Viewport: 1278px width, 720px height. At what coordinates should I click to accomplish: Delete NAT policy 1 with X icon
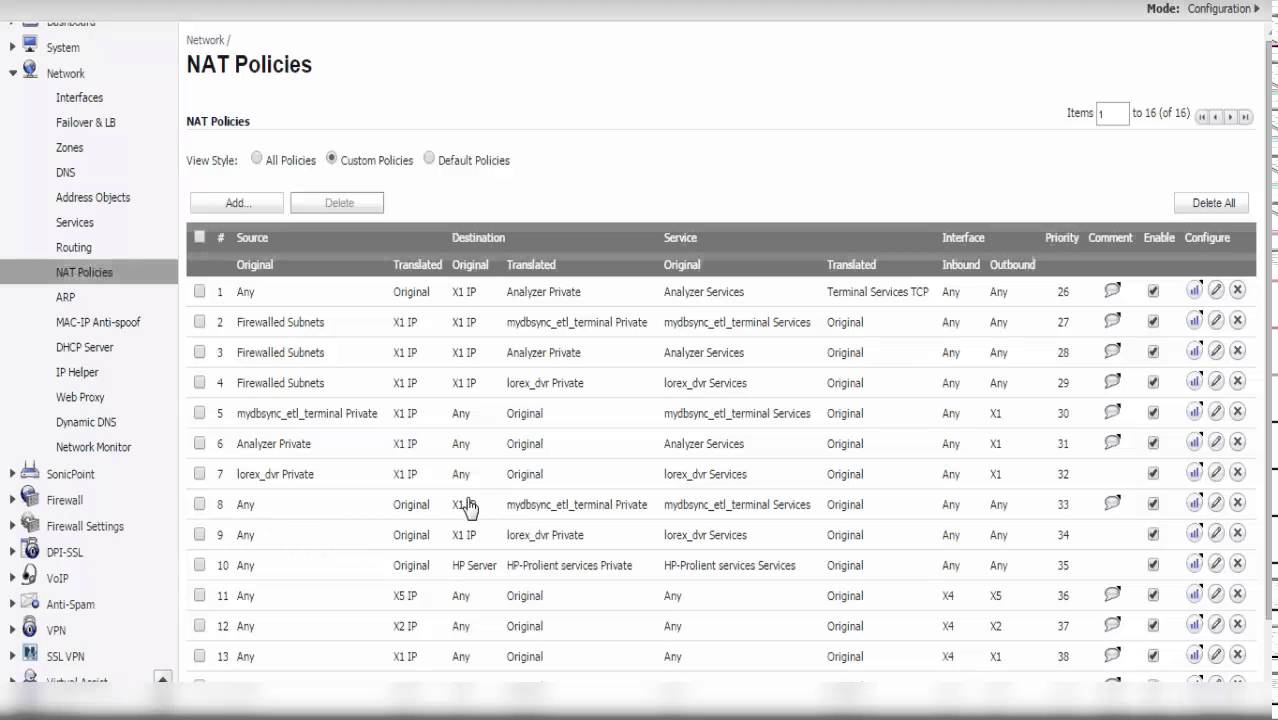[x=1237, y=290]
